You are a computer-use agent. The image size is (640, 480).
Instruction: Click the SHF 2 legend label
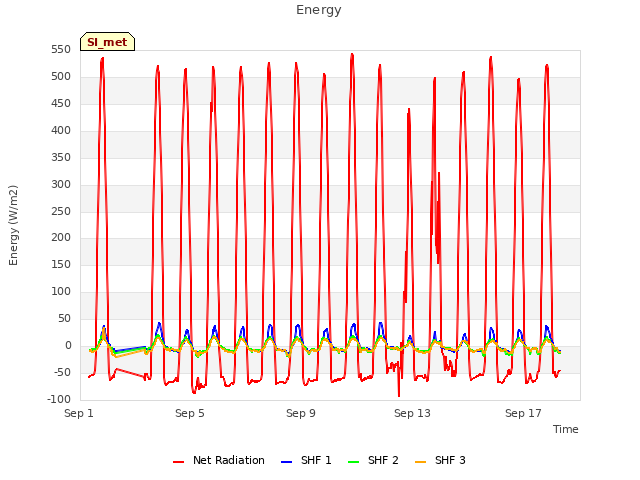383,460
